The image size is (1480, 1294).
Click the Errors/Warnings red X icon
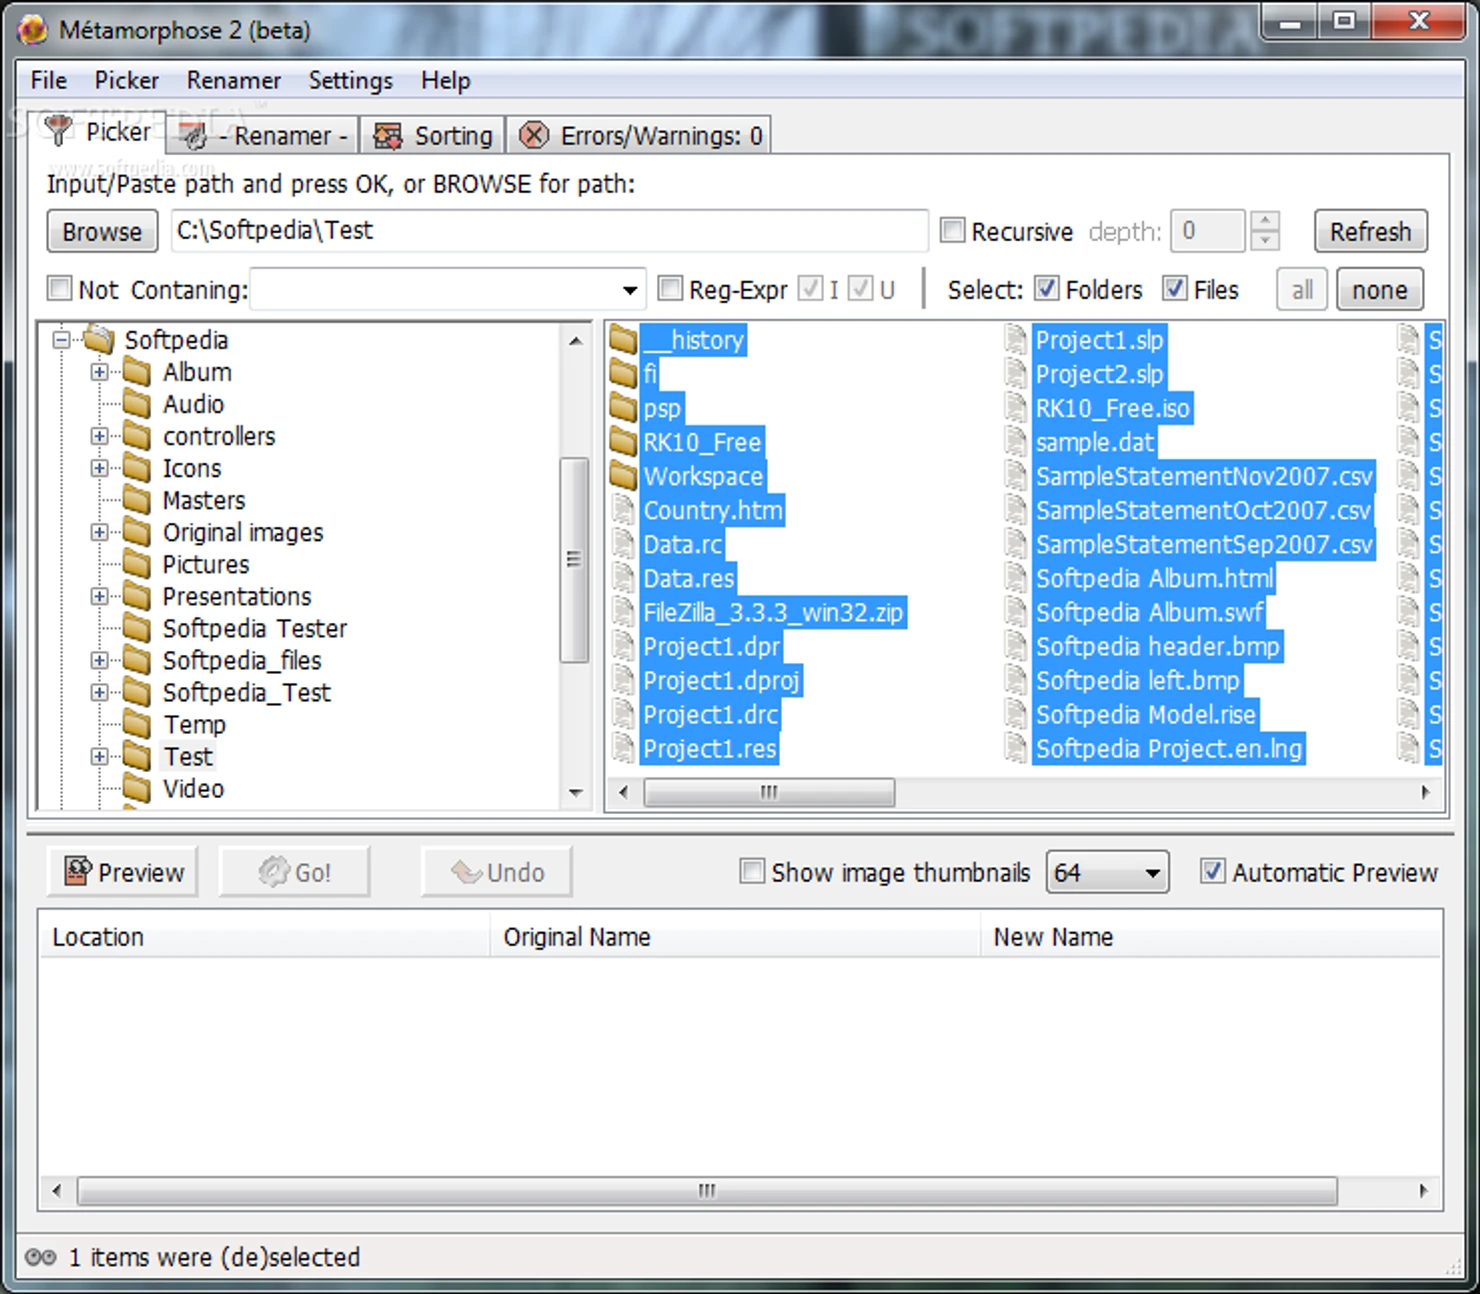[x=534, y=135]
